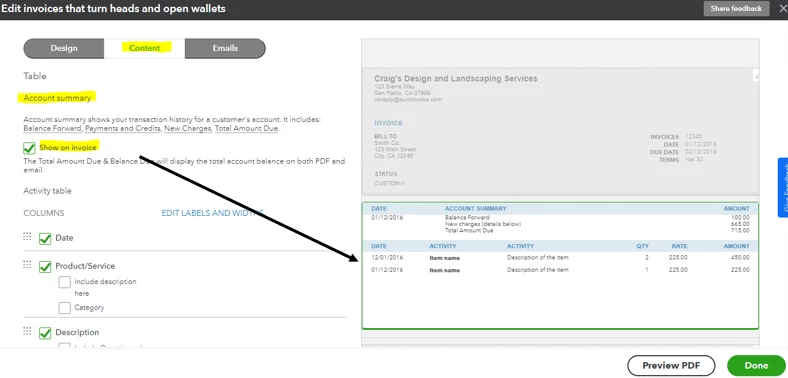Click the green Done button
The height and width of the screenshot is (378, 788).
756,365
